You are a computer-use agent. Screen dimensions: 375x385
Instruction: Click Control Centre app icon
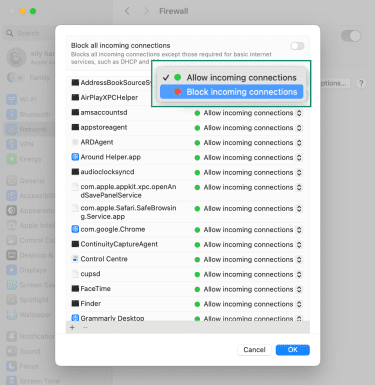pyautogui.click(x=75, y=259)
